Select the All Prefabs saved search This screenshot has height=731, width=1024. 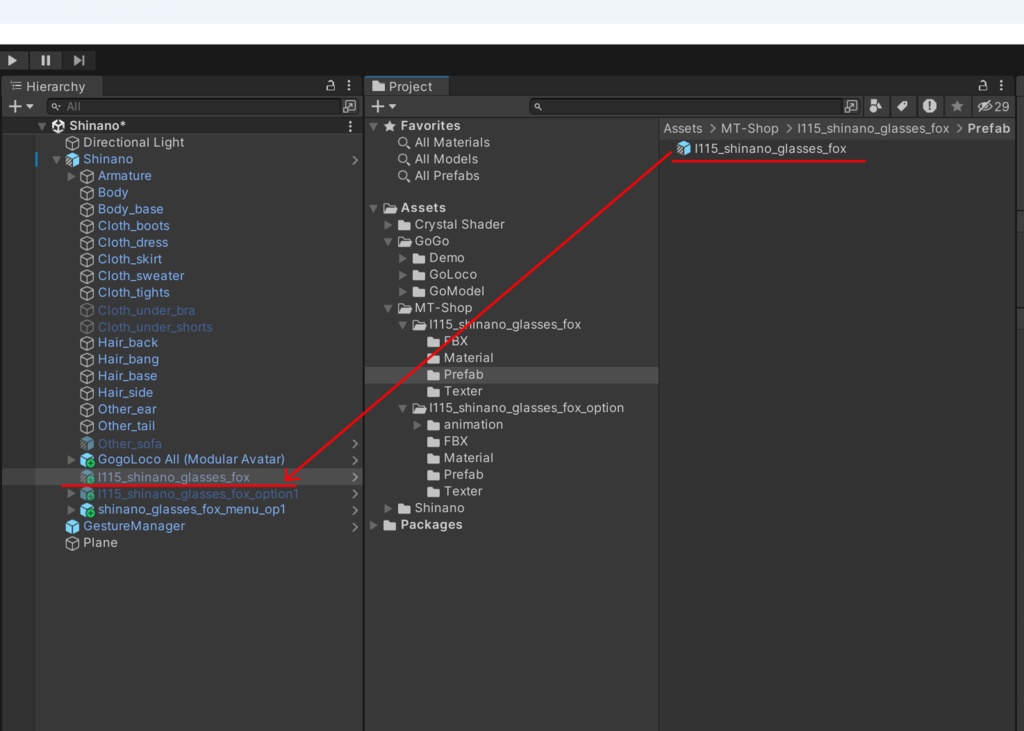point(446,176)
